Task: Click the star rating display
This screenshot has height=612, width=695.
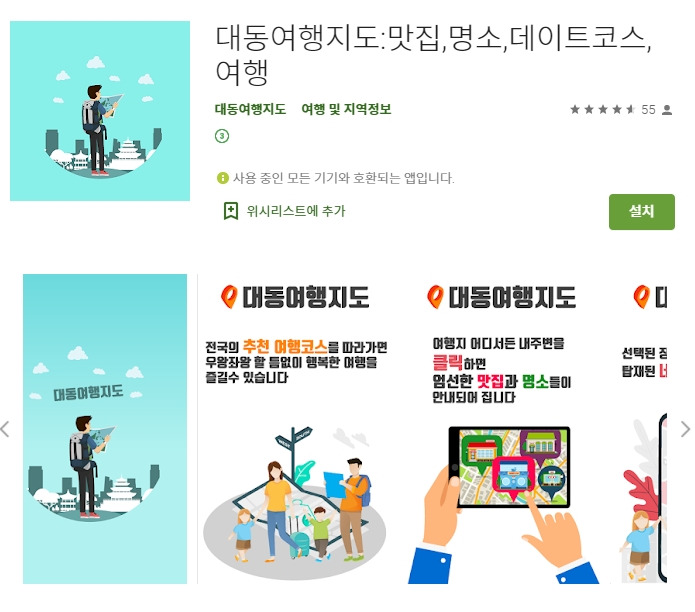Action: [x=603, y=109]
